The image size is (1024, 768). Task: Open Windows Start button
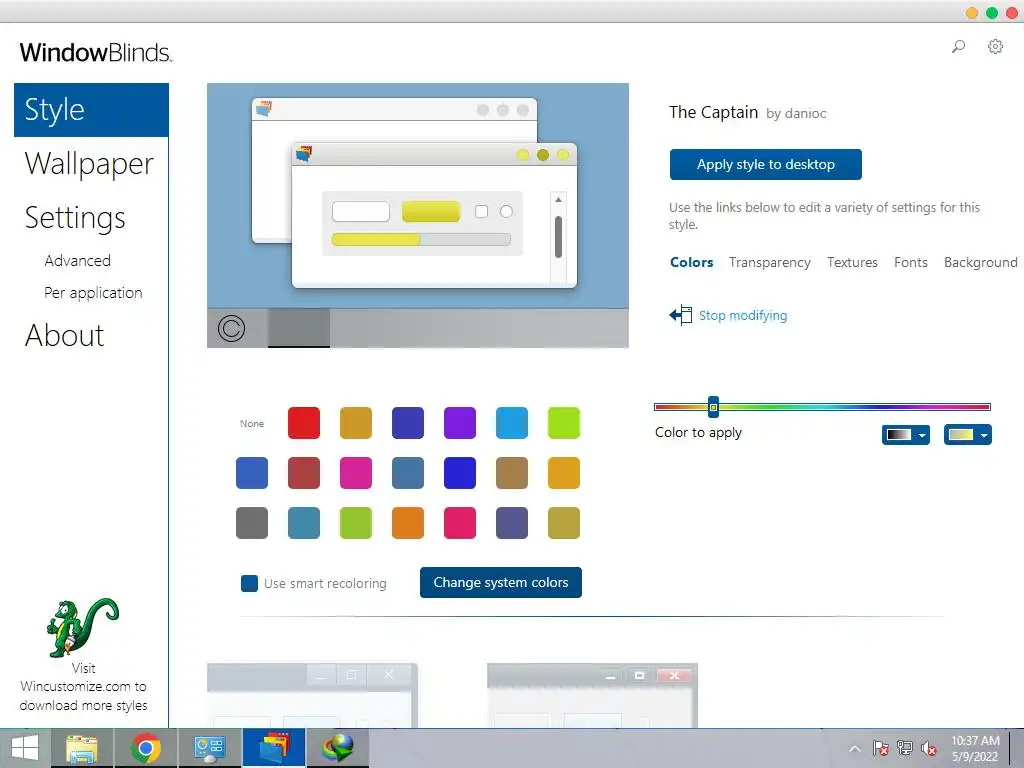coord(25,748)
